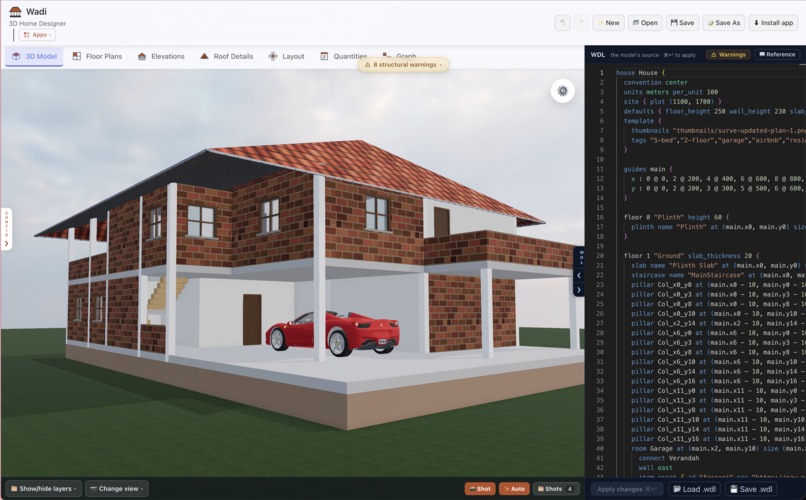Open the Change view dropdown

[x=116, y=489]
